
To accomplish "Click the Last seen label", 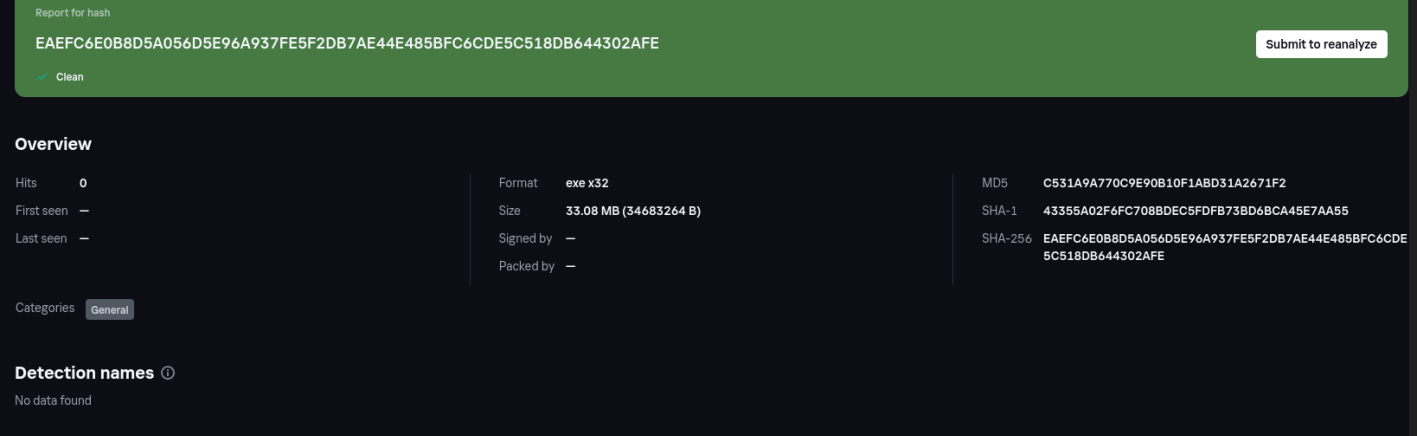I will click(41, 238).
